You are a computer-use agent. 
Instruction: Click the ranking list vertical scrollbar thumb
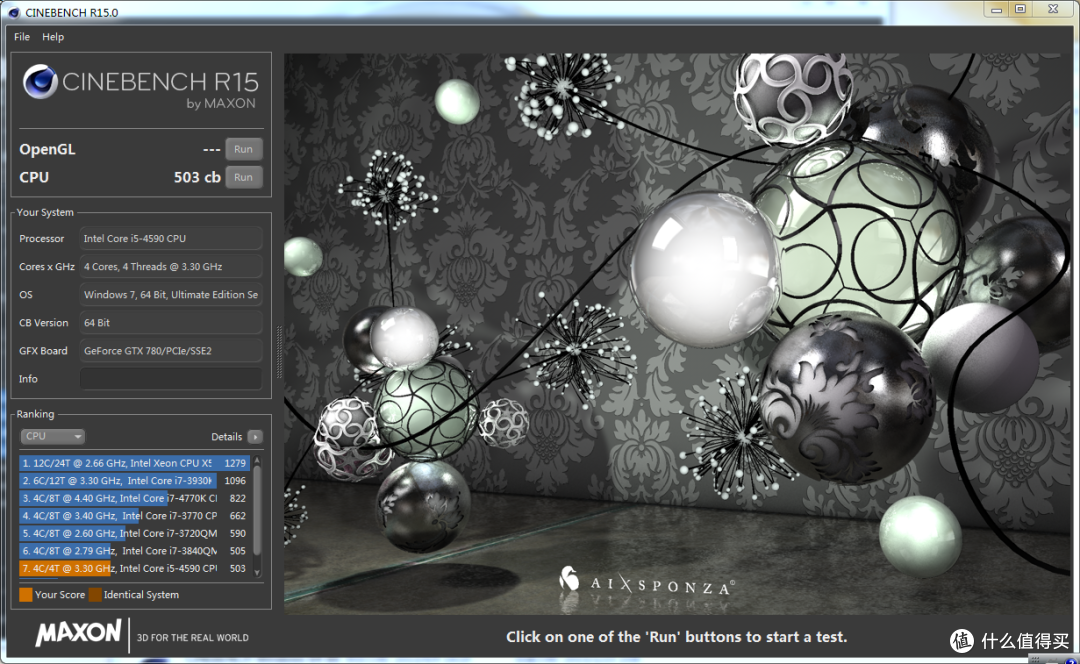(258, 510)
